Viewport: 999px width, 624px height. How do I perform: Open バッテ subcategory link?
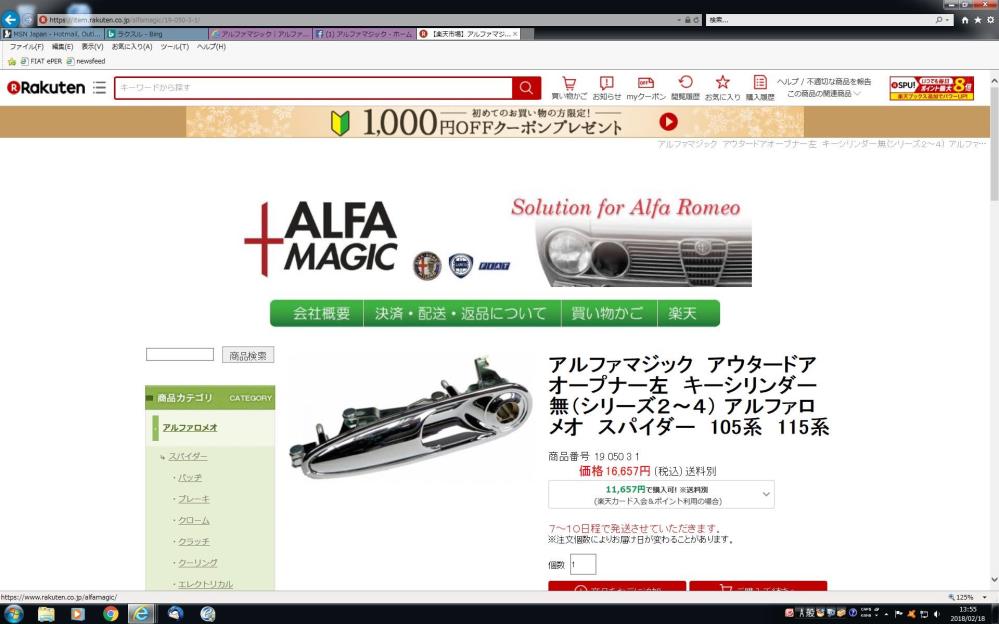pos(190,477)
